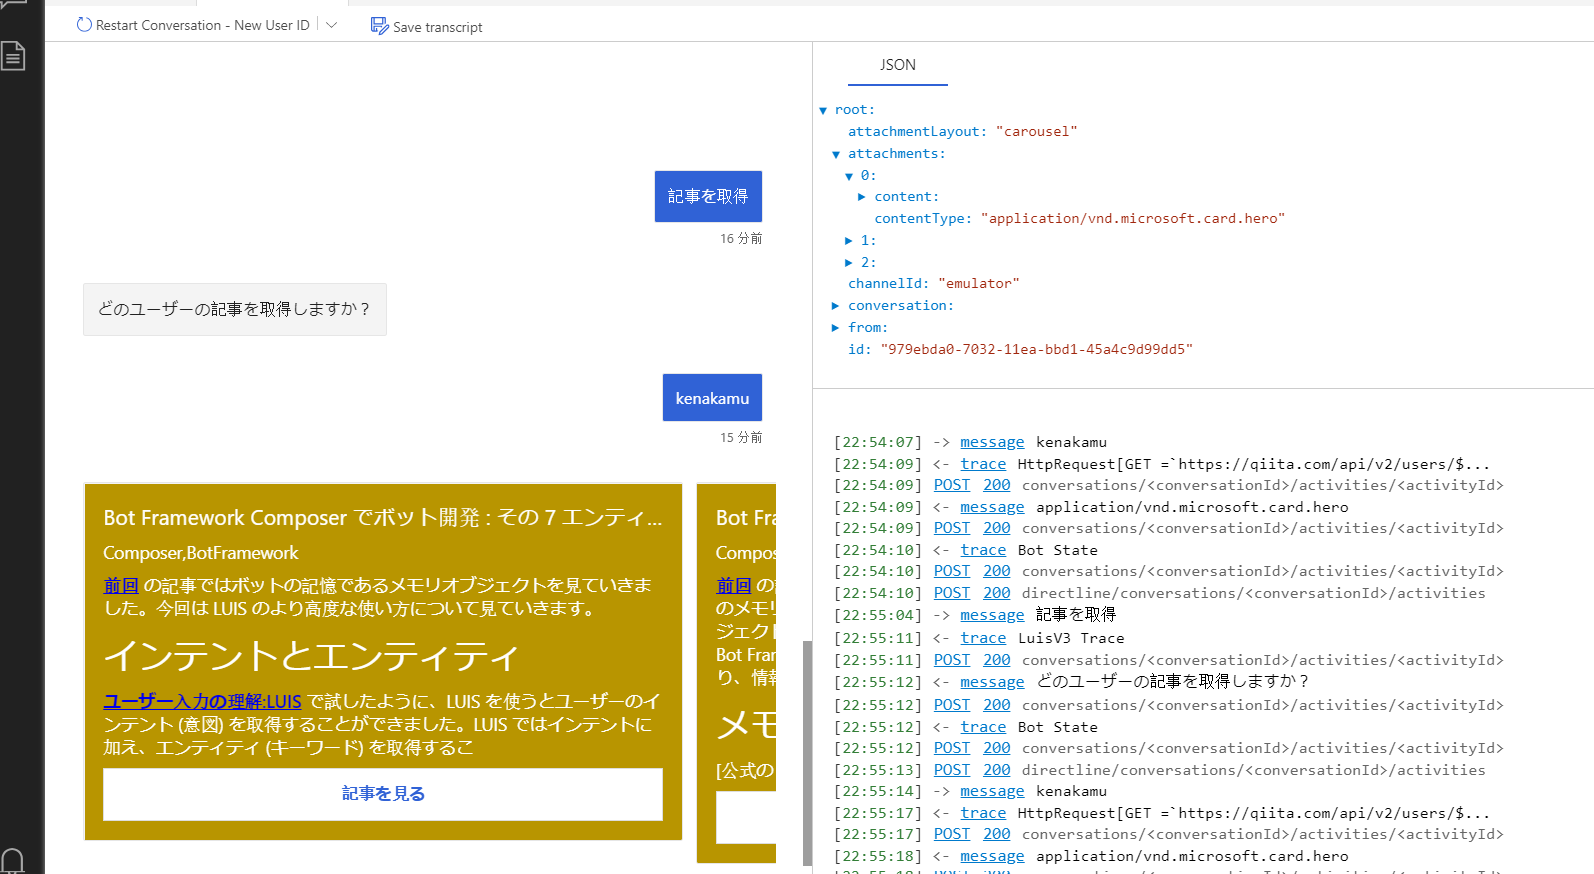The height and width of the screenshot is (874, 1594).
Task: Click the channelId value "emulator"
Action: point(979,284)
